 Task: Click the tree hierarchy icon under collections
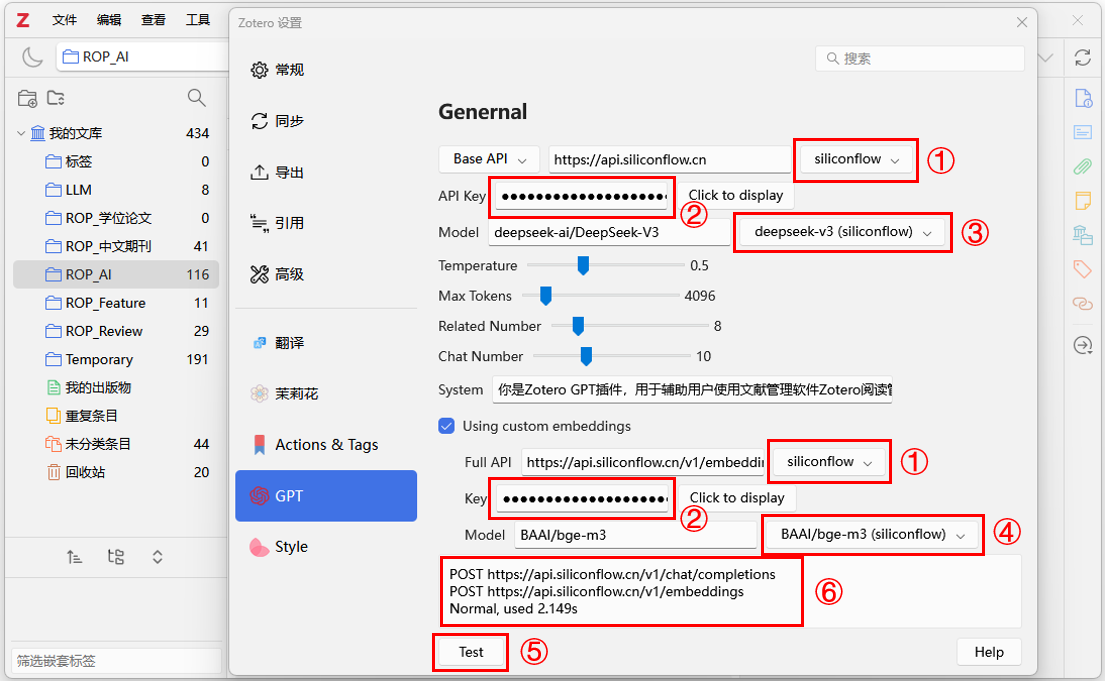pyautogui.click(x=116, y=557)
